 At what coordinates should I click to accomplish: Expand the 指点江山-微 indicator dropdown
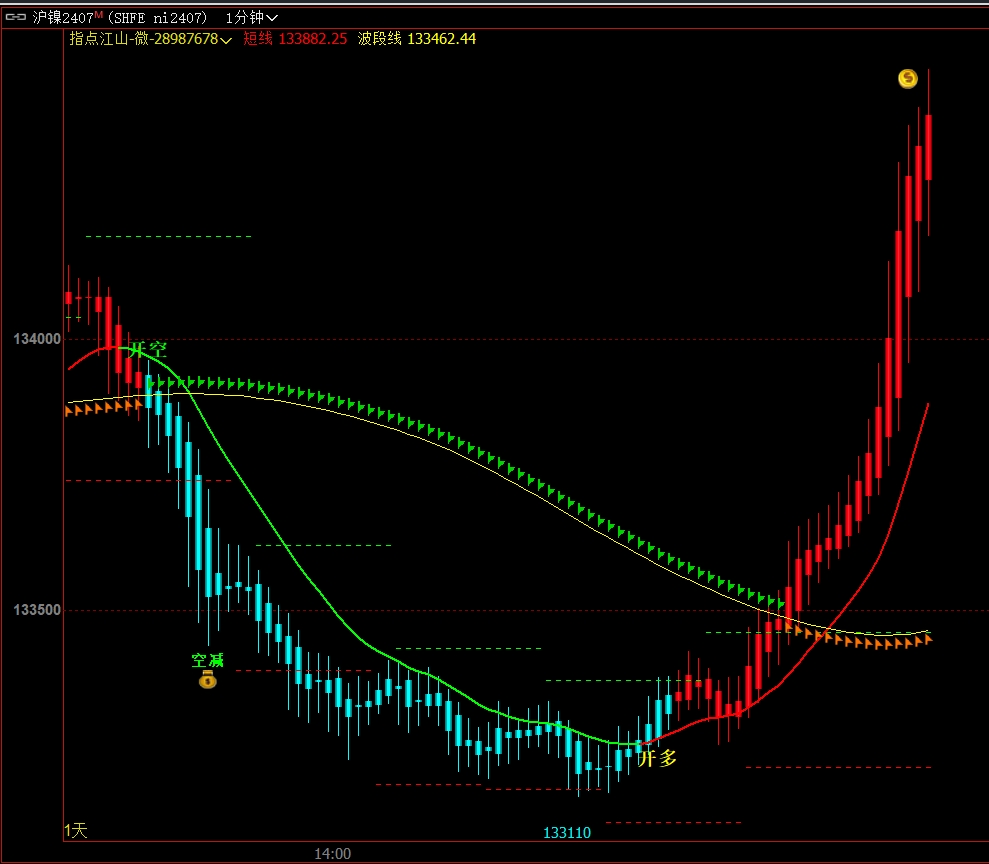(x=226, y=40)
